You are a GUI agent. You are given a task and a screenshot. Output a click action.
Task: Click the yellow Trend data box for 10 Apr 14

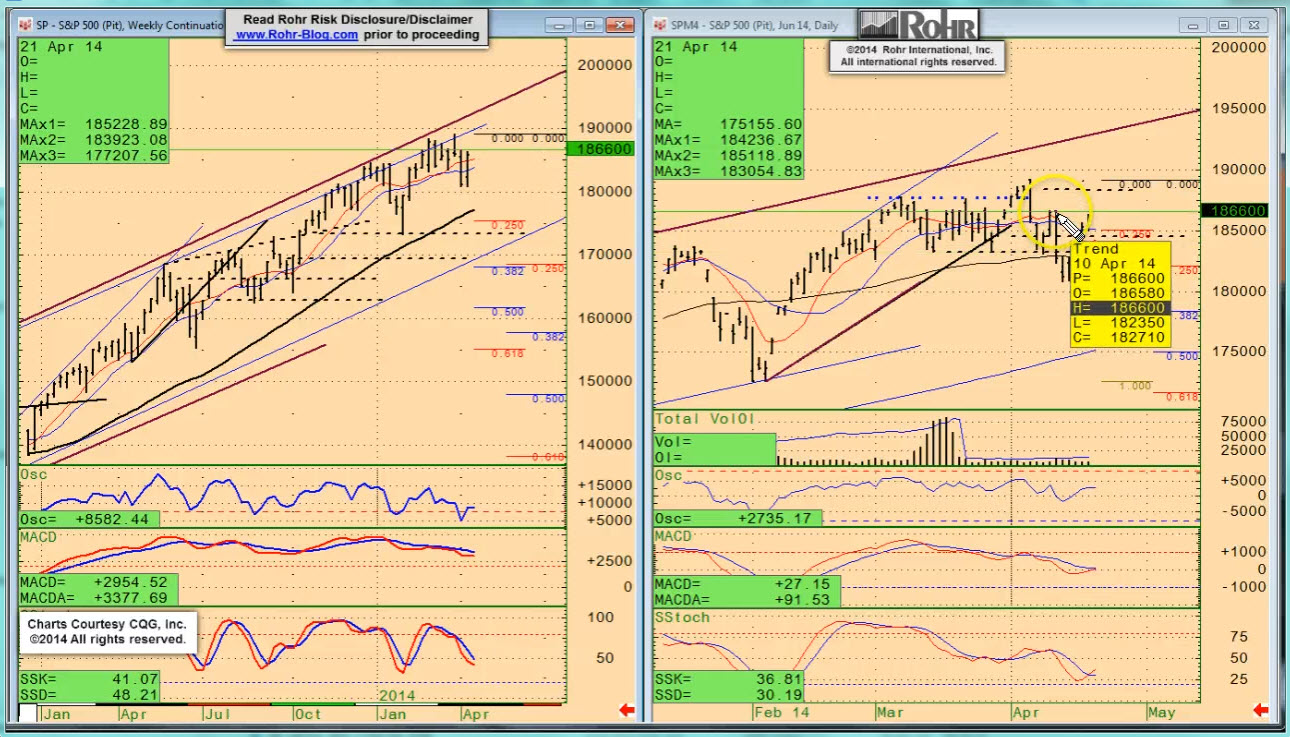1119,295
